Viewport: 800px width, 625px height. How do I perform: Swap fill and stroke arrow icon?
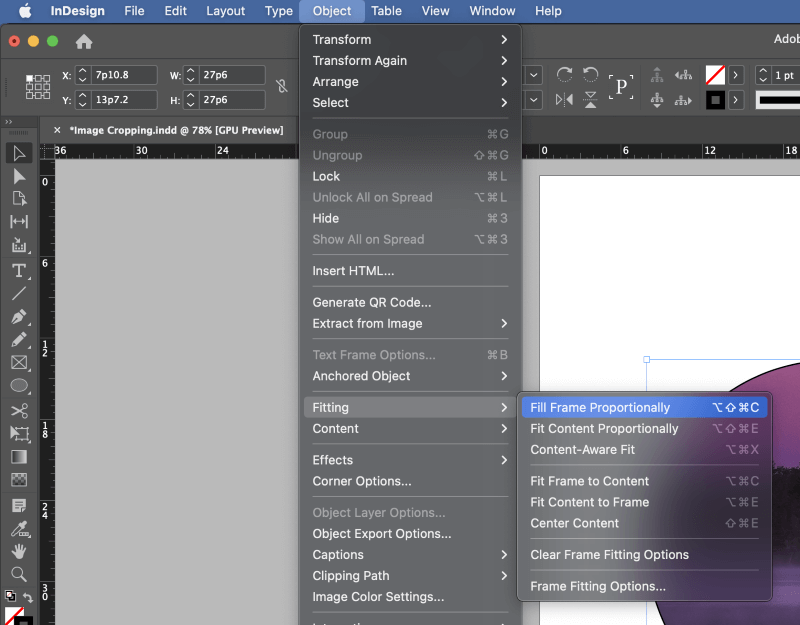pyautogui.click(x=28, y=596)
